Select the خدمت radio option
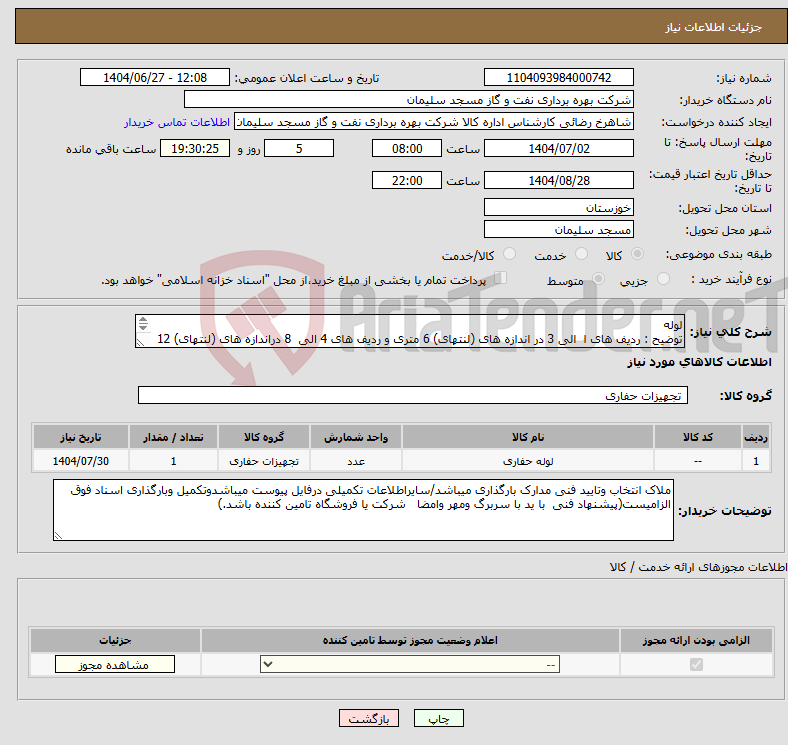This screenshot has height=745, width=788. (582, 255)
